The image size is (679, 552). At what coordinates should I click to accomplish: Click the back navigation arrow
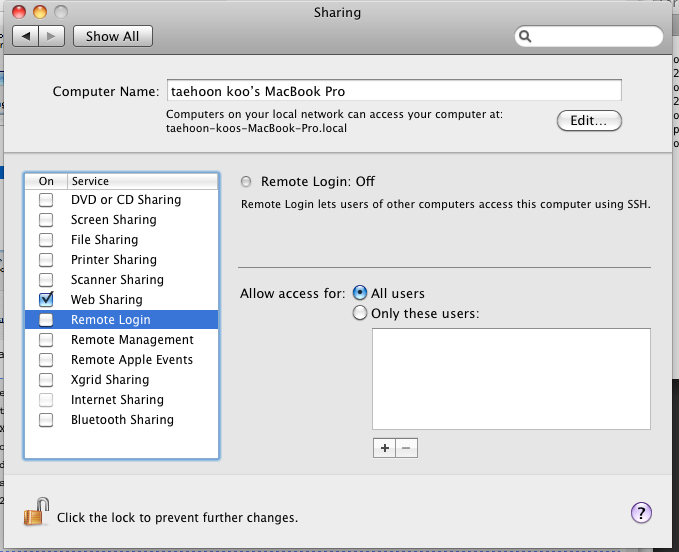(26, 36)
